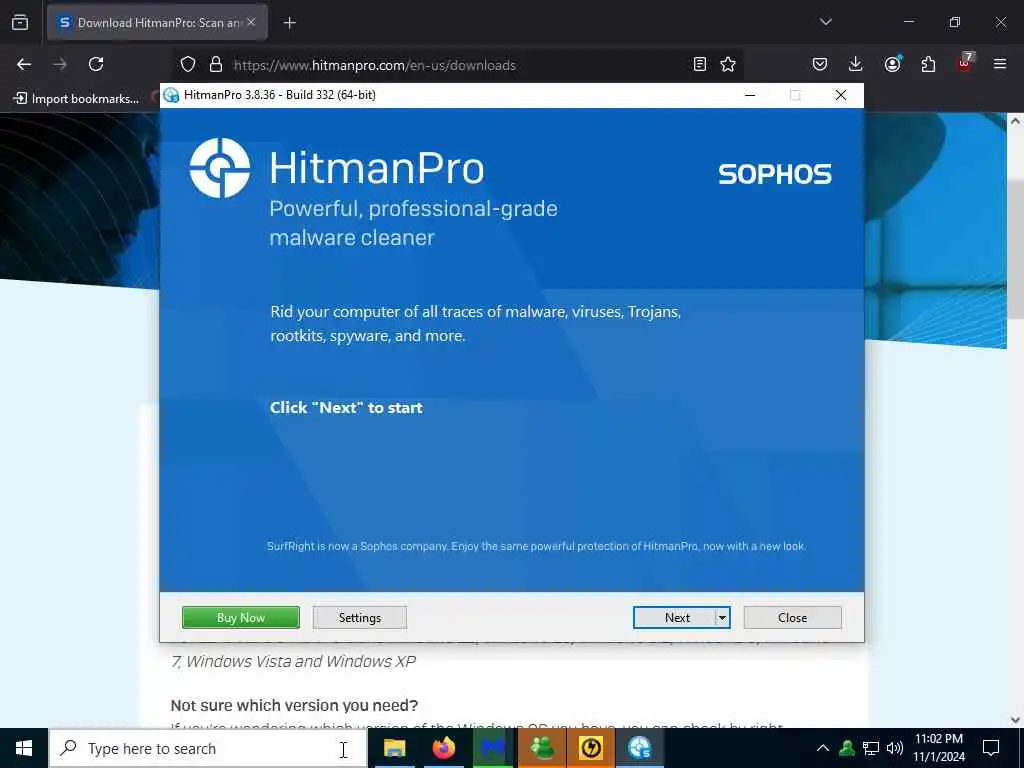
Task: Bookmark this page with star icon
Action: click(728, 65)
